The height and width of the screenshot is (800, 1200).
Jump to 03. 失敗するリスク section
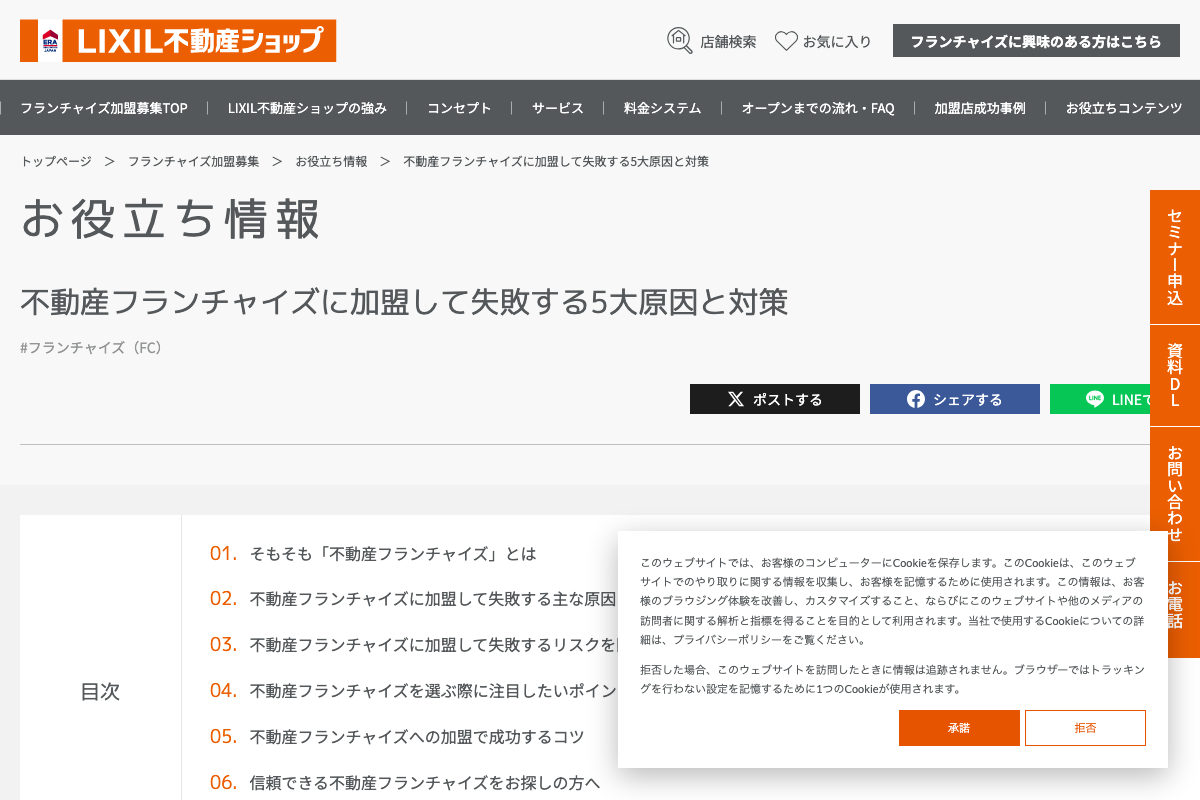pos(413,645)
